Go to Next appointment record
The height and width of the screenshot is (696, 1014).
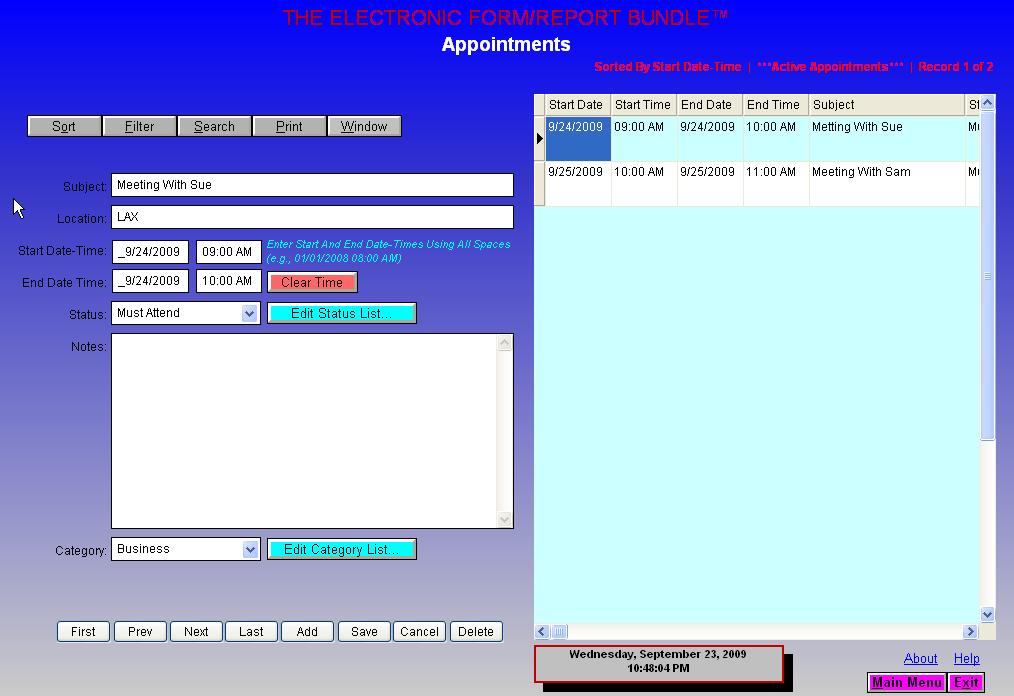[x=196, y=631]
